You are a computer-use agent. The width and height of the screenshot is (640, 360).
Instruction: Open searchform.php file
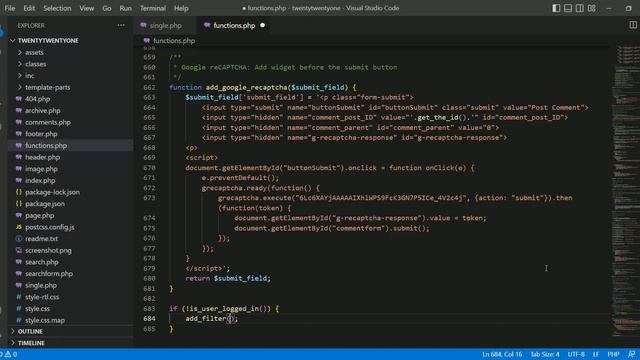point(49,273)
